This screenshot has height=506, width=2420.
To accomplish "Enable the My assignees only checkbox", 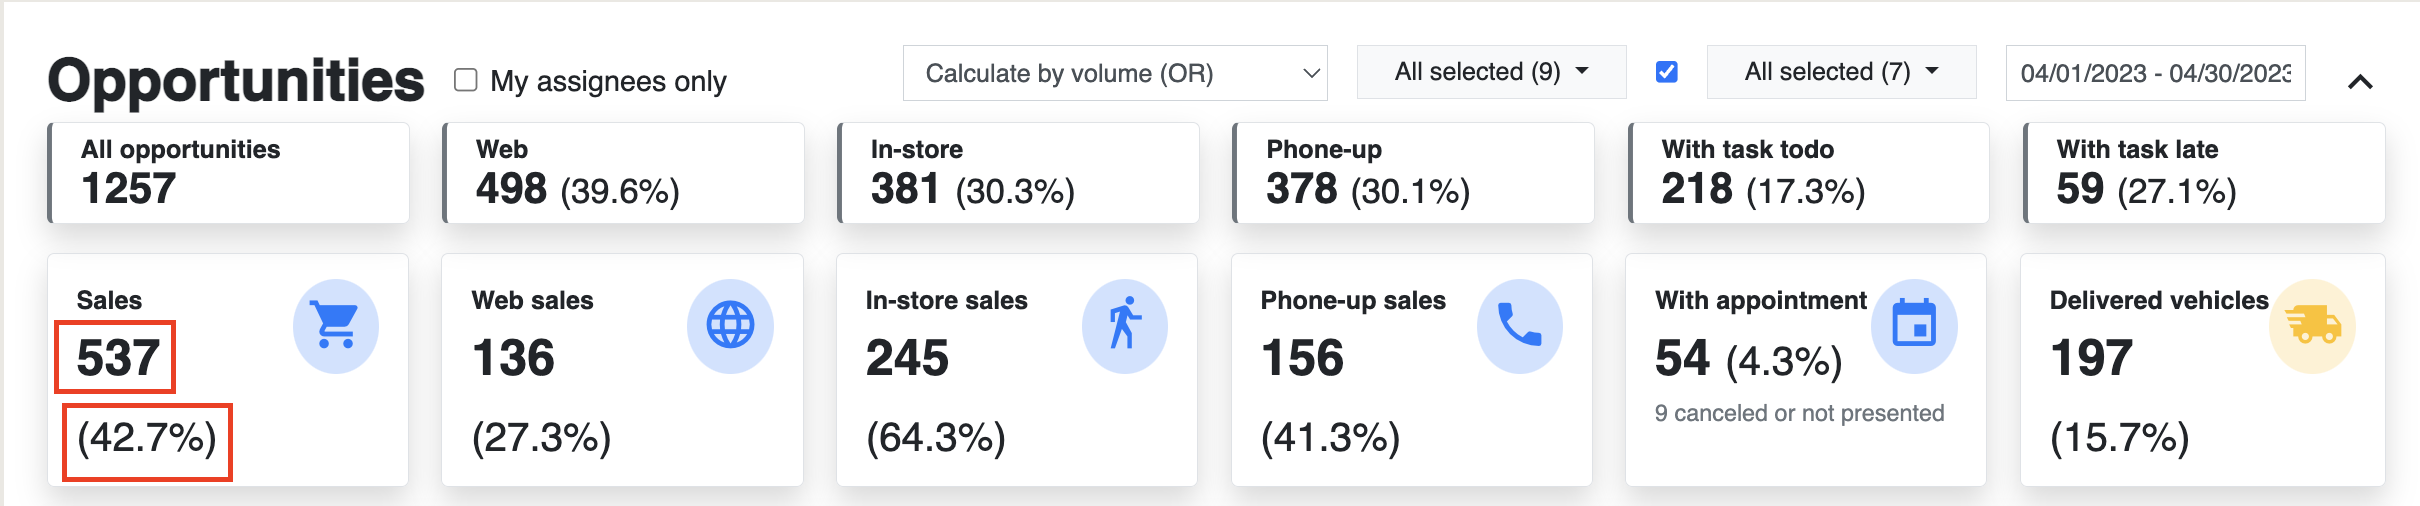I will (466, 80).
